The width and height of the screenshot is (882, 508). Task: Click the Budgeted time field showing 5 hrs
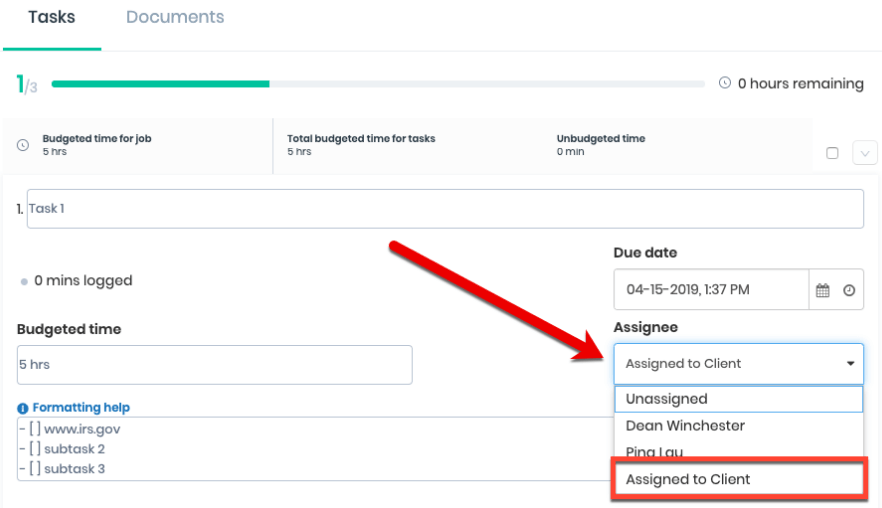click(214, 365)
